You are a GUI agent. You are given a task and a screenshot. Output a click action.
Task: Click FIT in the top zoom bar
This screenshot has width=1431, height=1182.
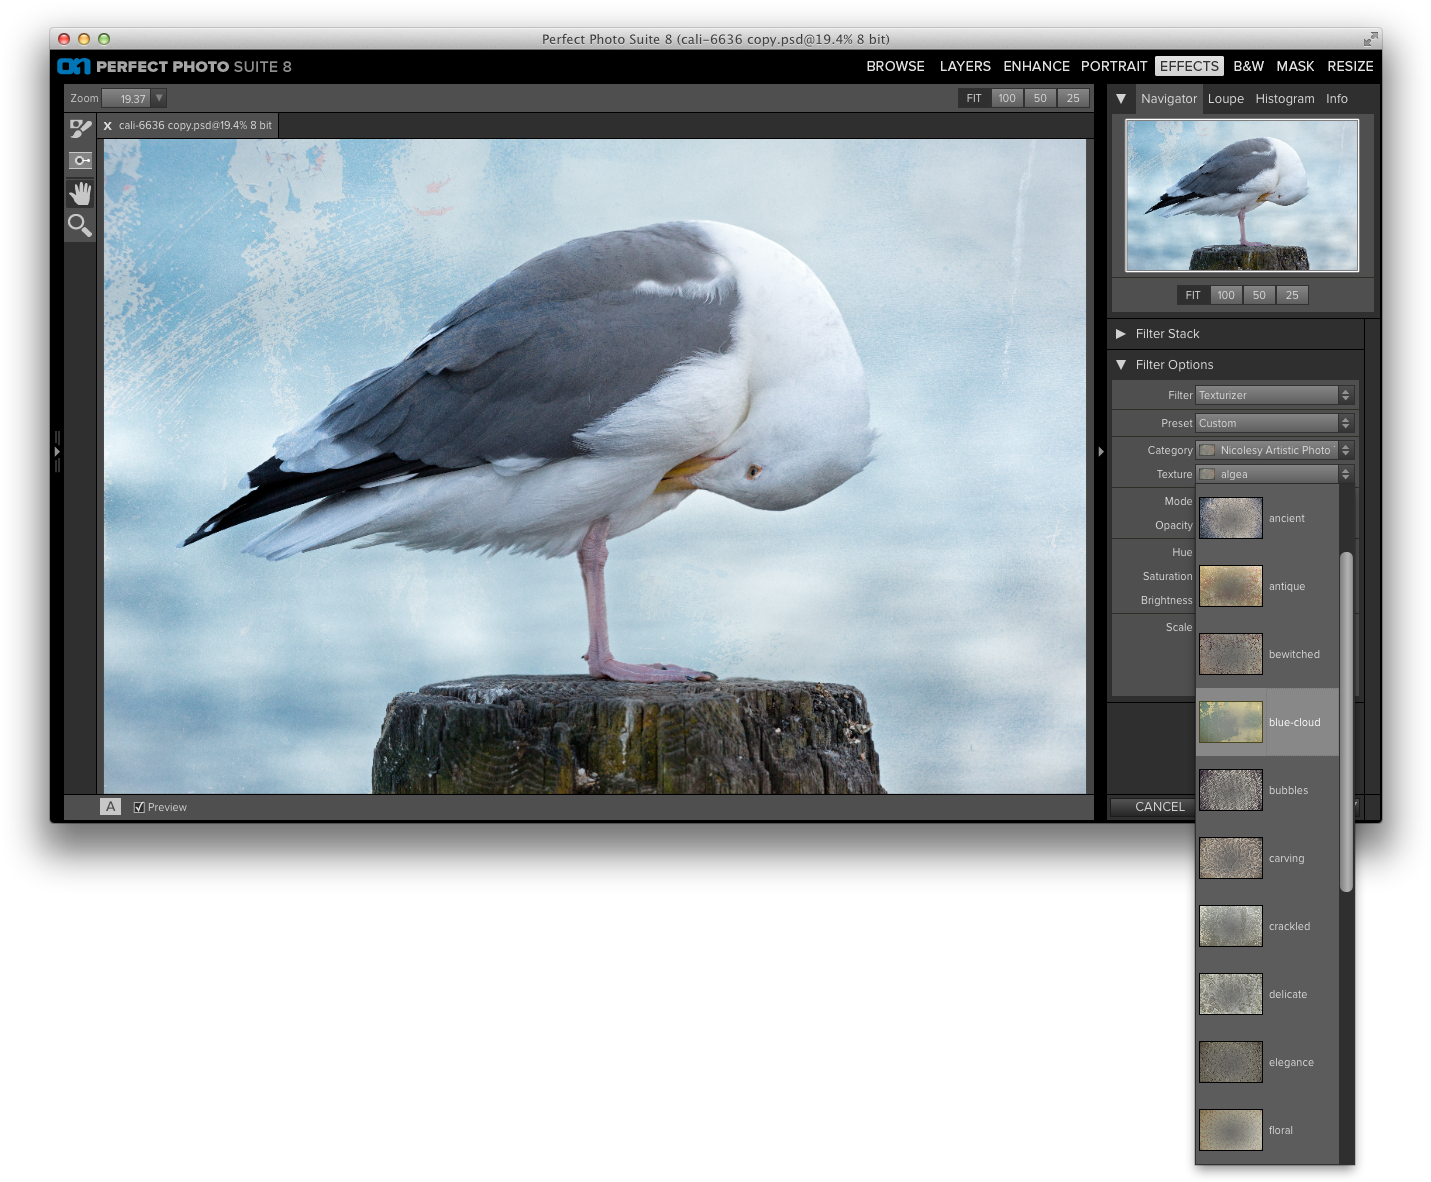[974, 98]
